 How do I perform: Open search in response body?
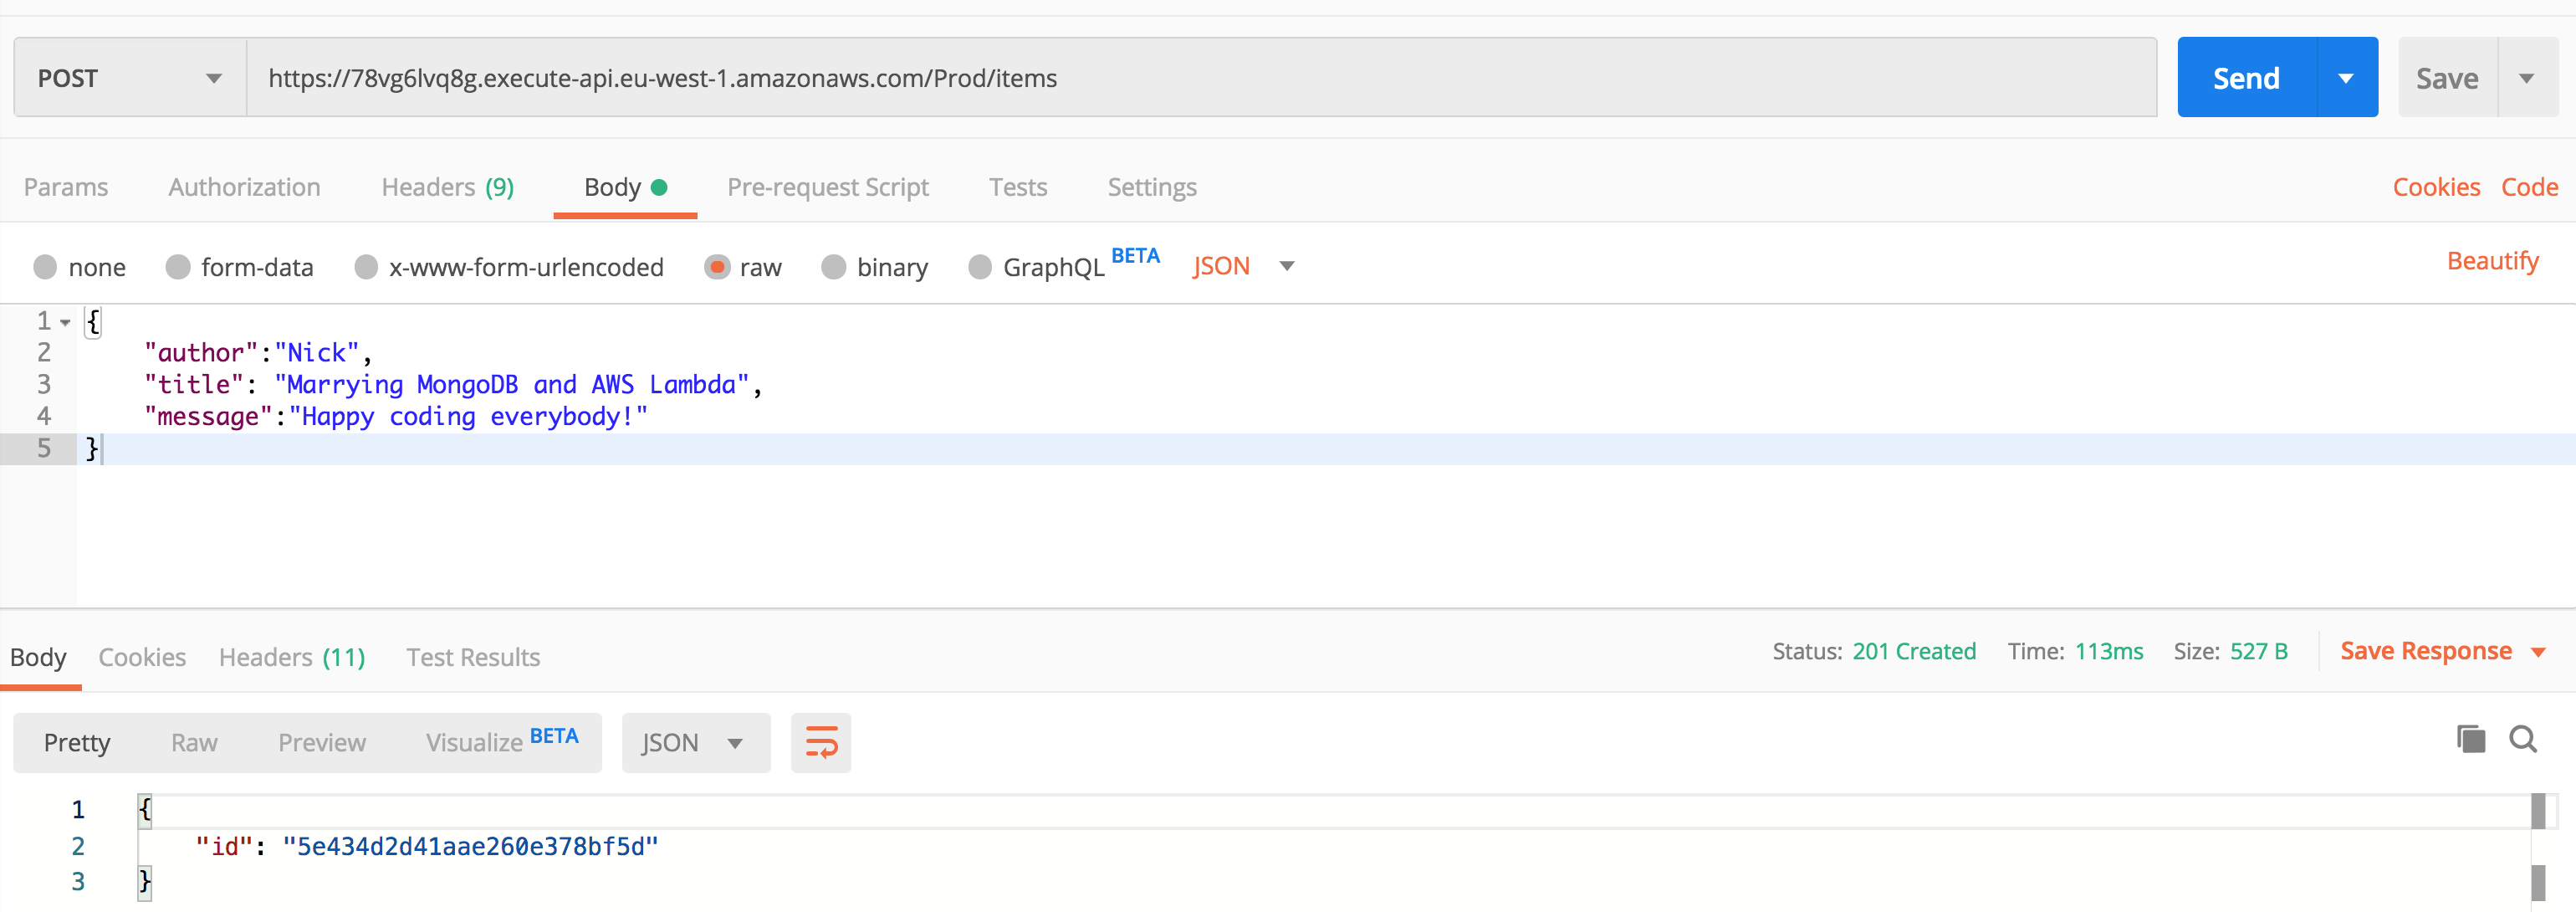click(x=2523, y=740)
